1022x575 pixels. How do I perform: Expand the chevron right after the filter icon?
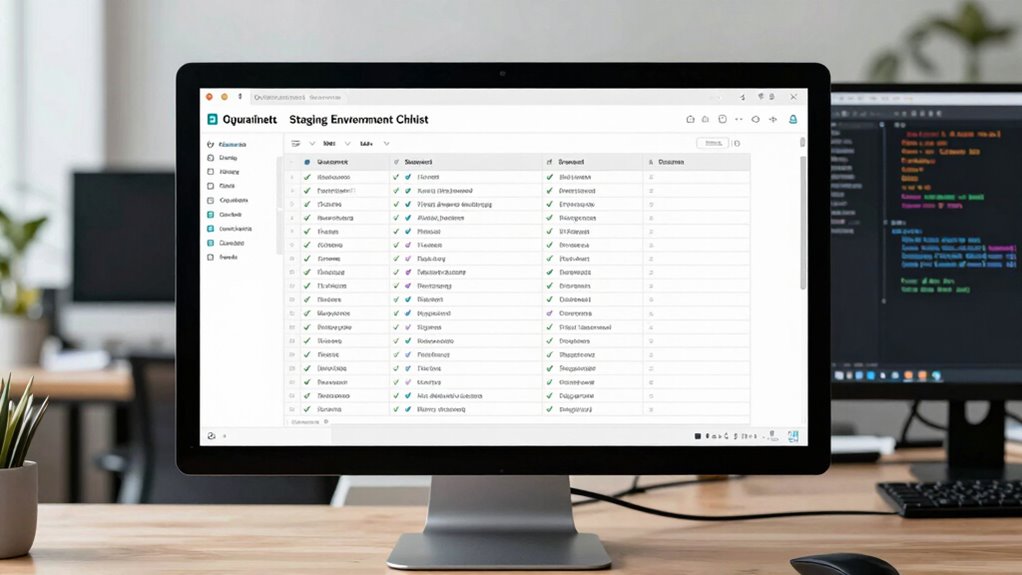tap(312, 143)
